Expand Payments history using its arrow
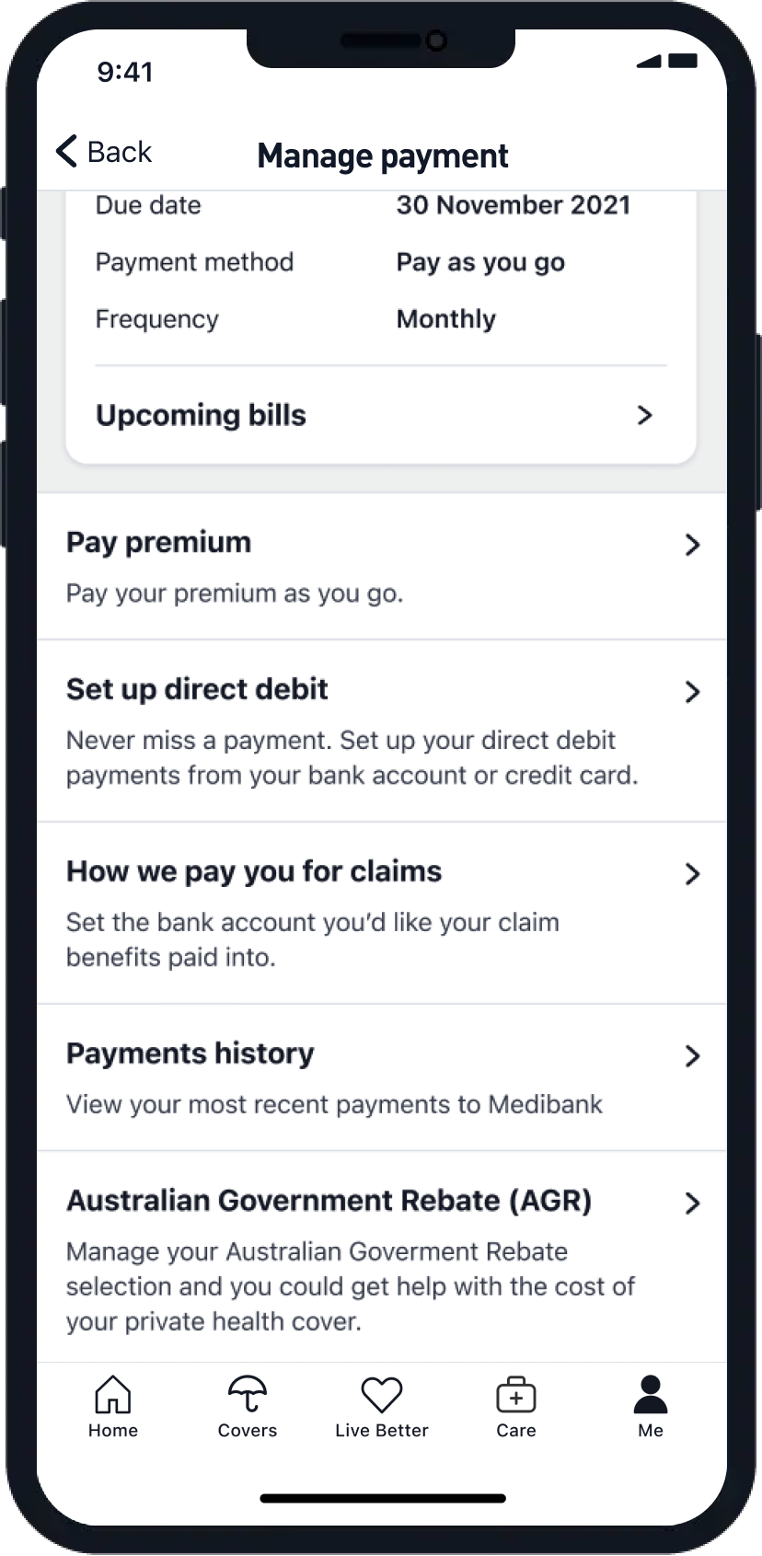This screenshot has height=1556, width=762. [691, 1056]
